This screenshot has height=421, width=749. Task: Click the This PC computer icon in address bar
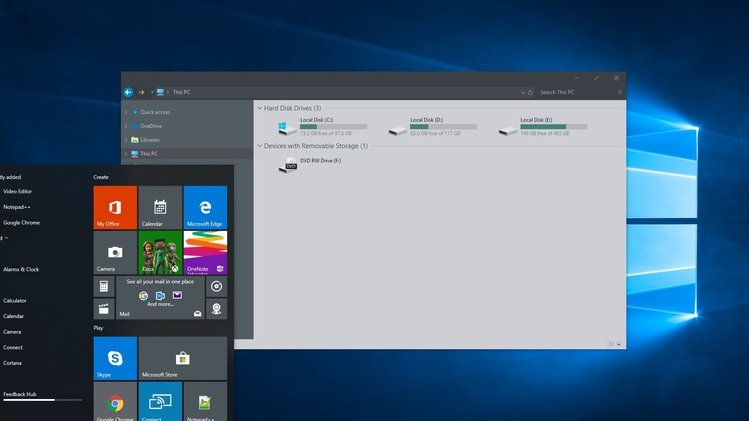pos(160,92)
